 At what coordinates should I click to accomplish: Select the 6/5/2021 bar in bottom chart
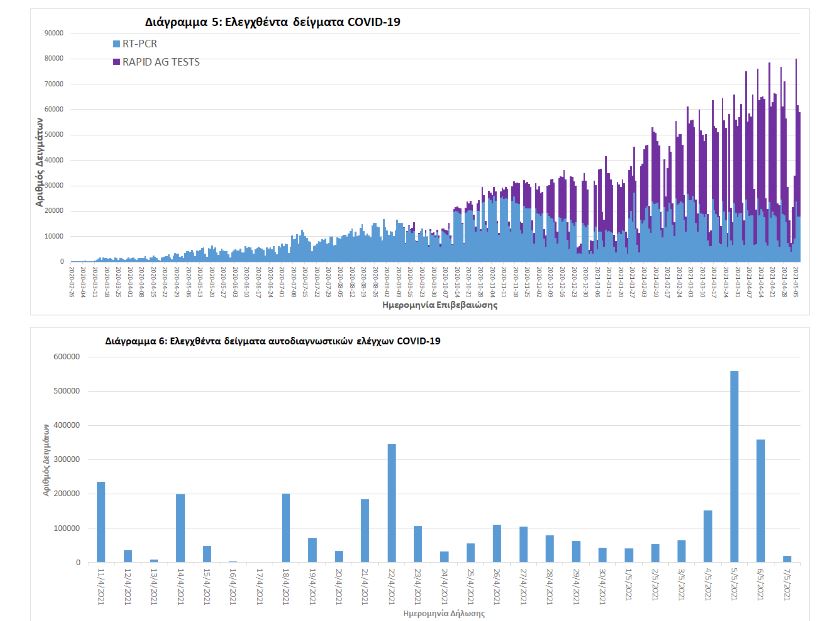tap(760, 500)
